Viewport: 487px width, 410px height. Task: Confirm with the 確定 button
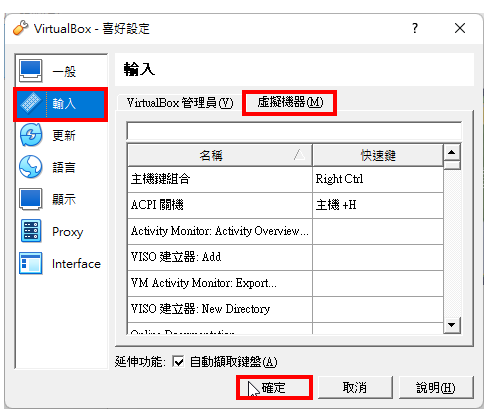[x=274, y=387]
